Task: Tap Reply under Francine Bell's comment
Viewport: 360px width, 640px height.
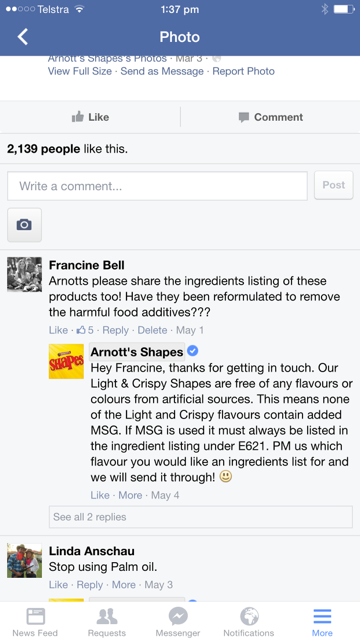Action: point(116,330)
